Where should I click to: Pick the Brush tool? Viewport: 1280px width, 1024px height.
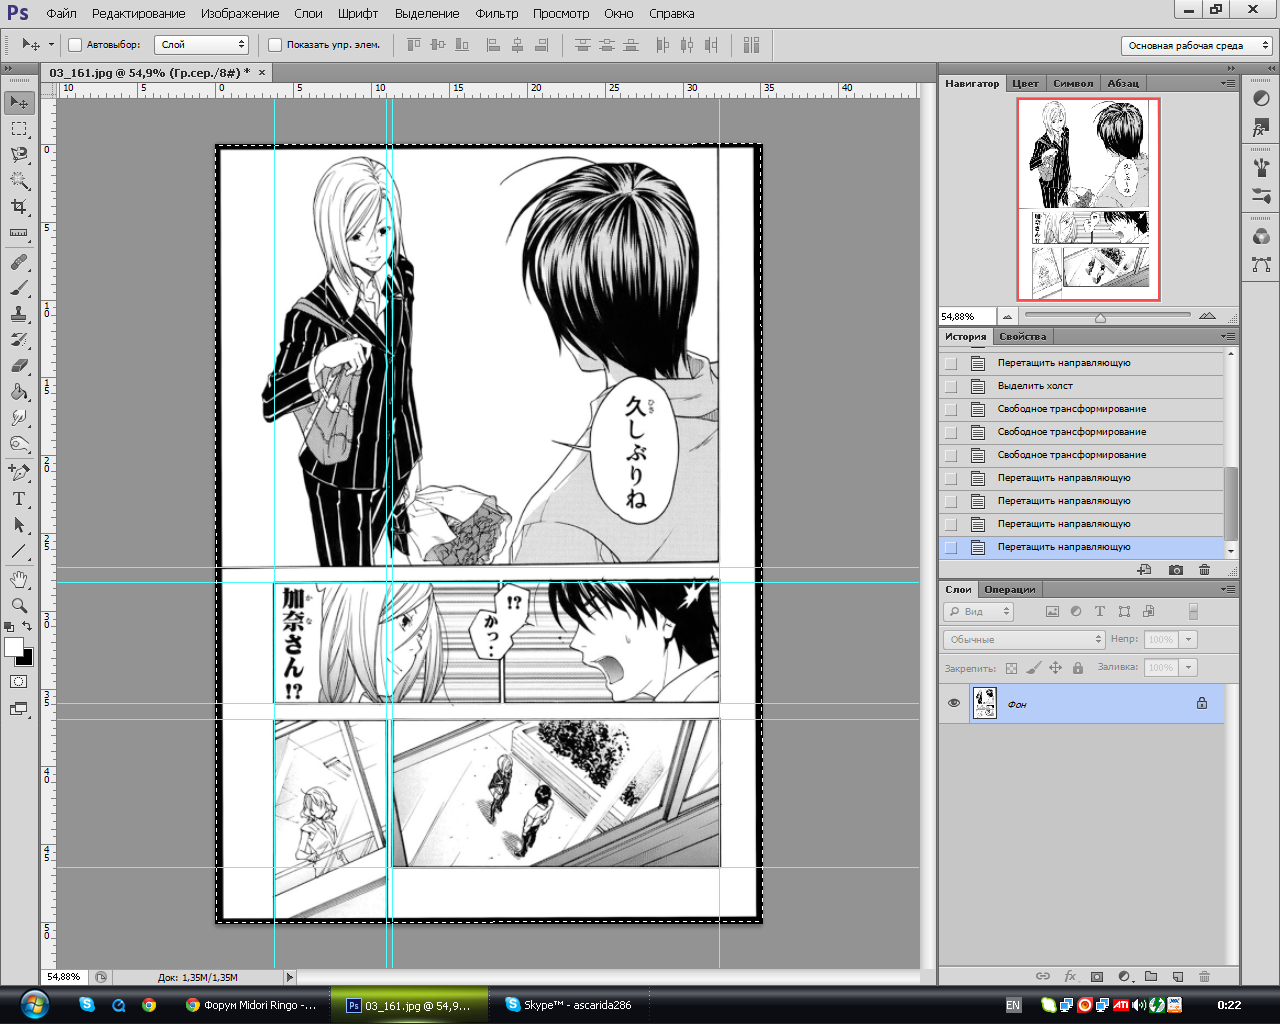pyautogui.click(x=19, y=288)
